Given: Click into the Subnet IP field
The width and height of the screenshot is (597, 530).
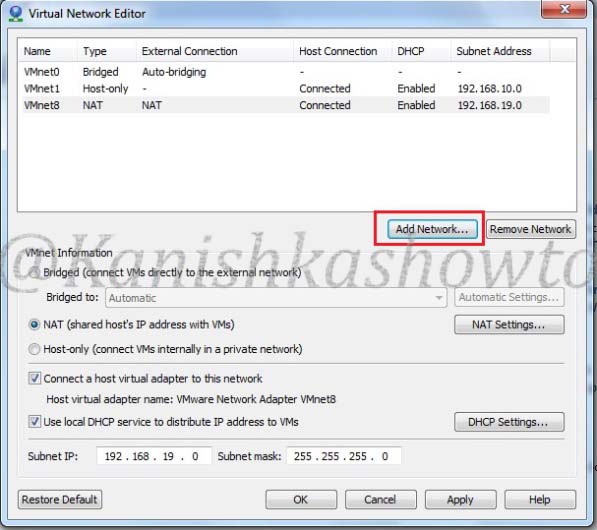Looking at the screenshot, I should (x=153, y=456).
